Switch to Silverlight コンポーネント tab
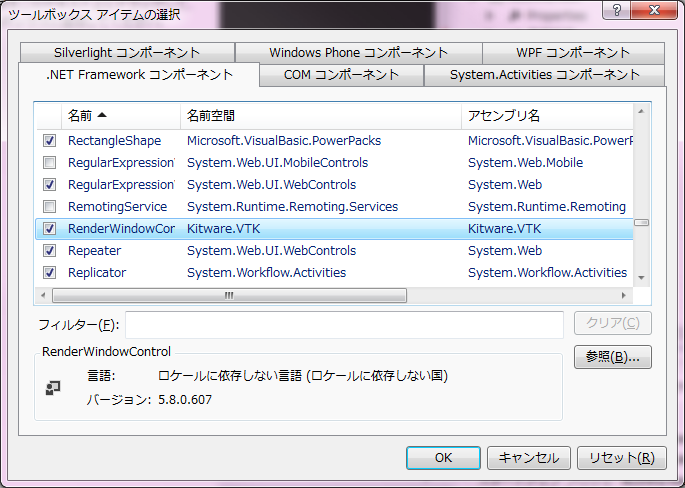The width and height of the screenshot is (685, 488). [x=127, y=53]
